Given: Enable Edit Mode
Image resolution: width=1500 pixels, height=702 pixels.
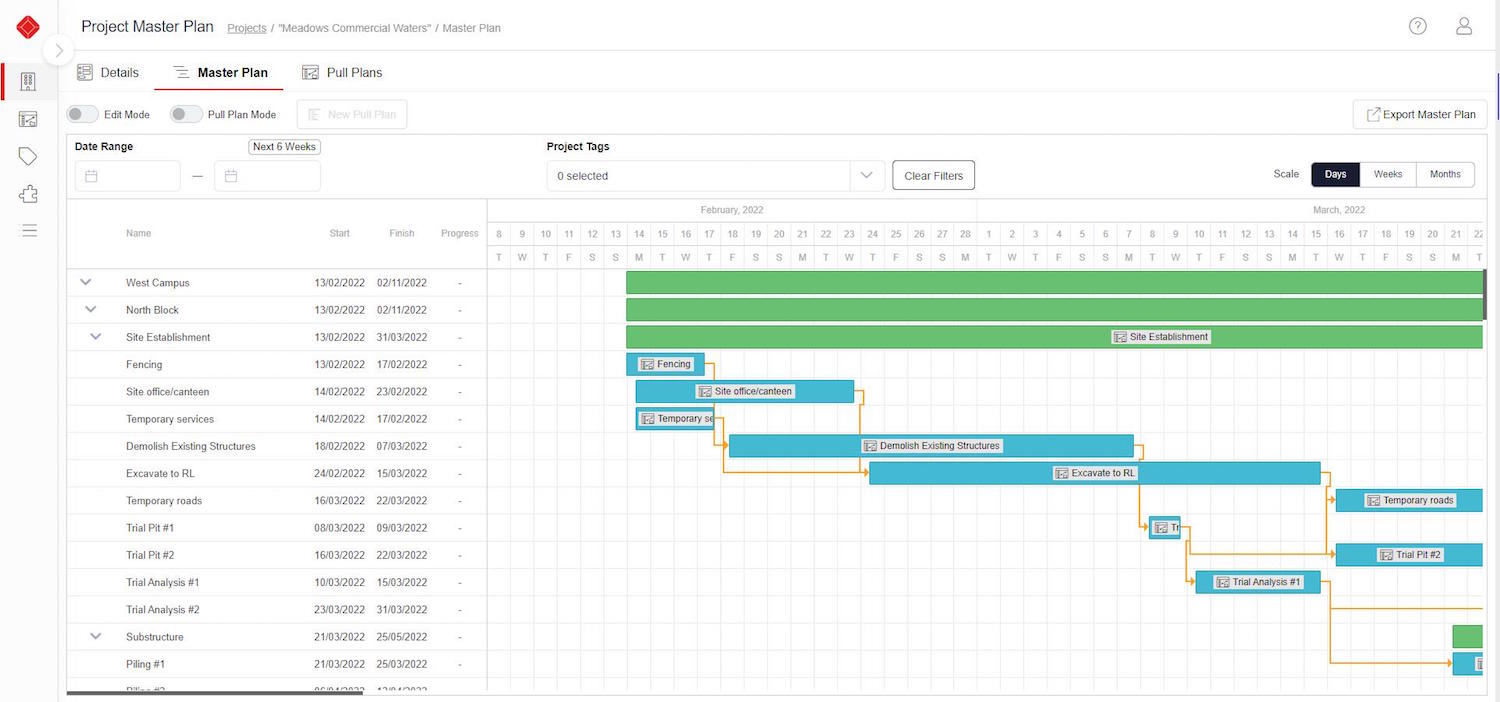Looking at the screenshot, I should point(81,114).
